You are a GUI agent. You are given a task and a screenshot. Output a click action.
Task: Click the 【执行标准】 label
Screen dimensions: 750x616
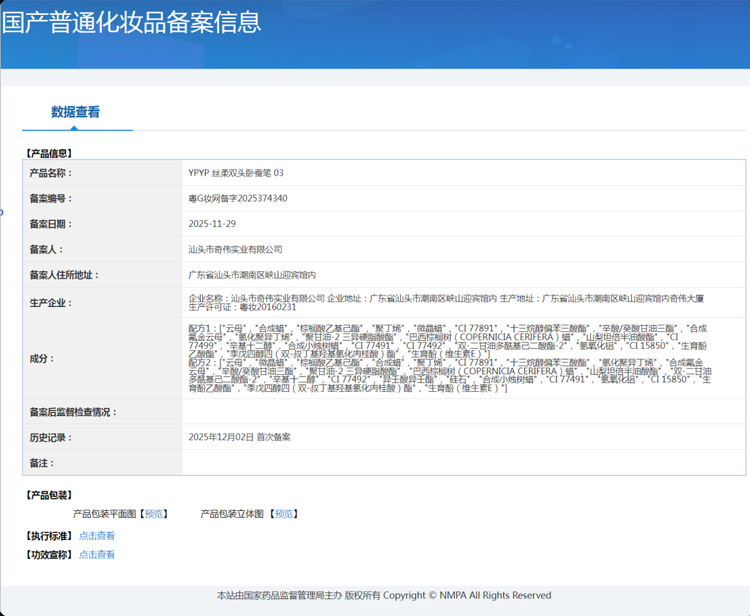[x=49, y=536]
